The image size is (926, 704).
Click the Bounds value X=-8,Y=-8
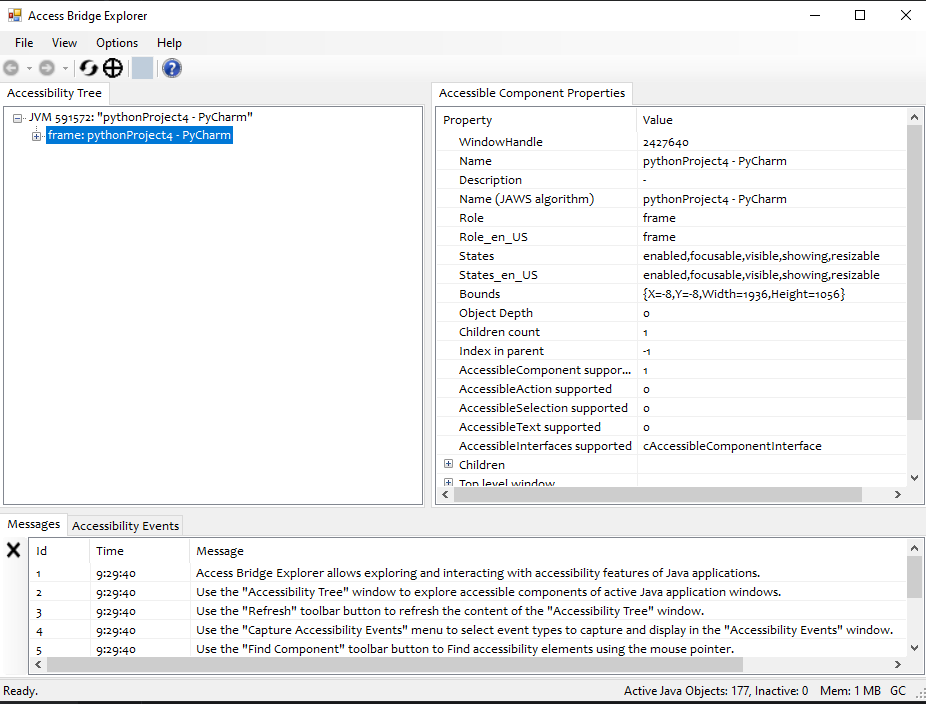744,294
